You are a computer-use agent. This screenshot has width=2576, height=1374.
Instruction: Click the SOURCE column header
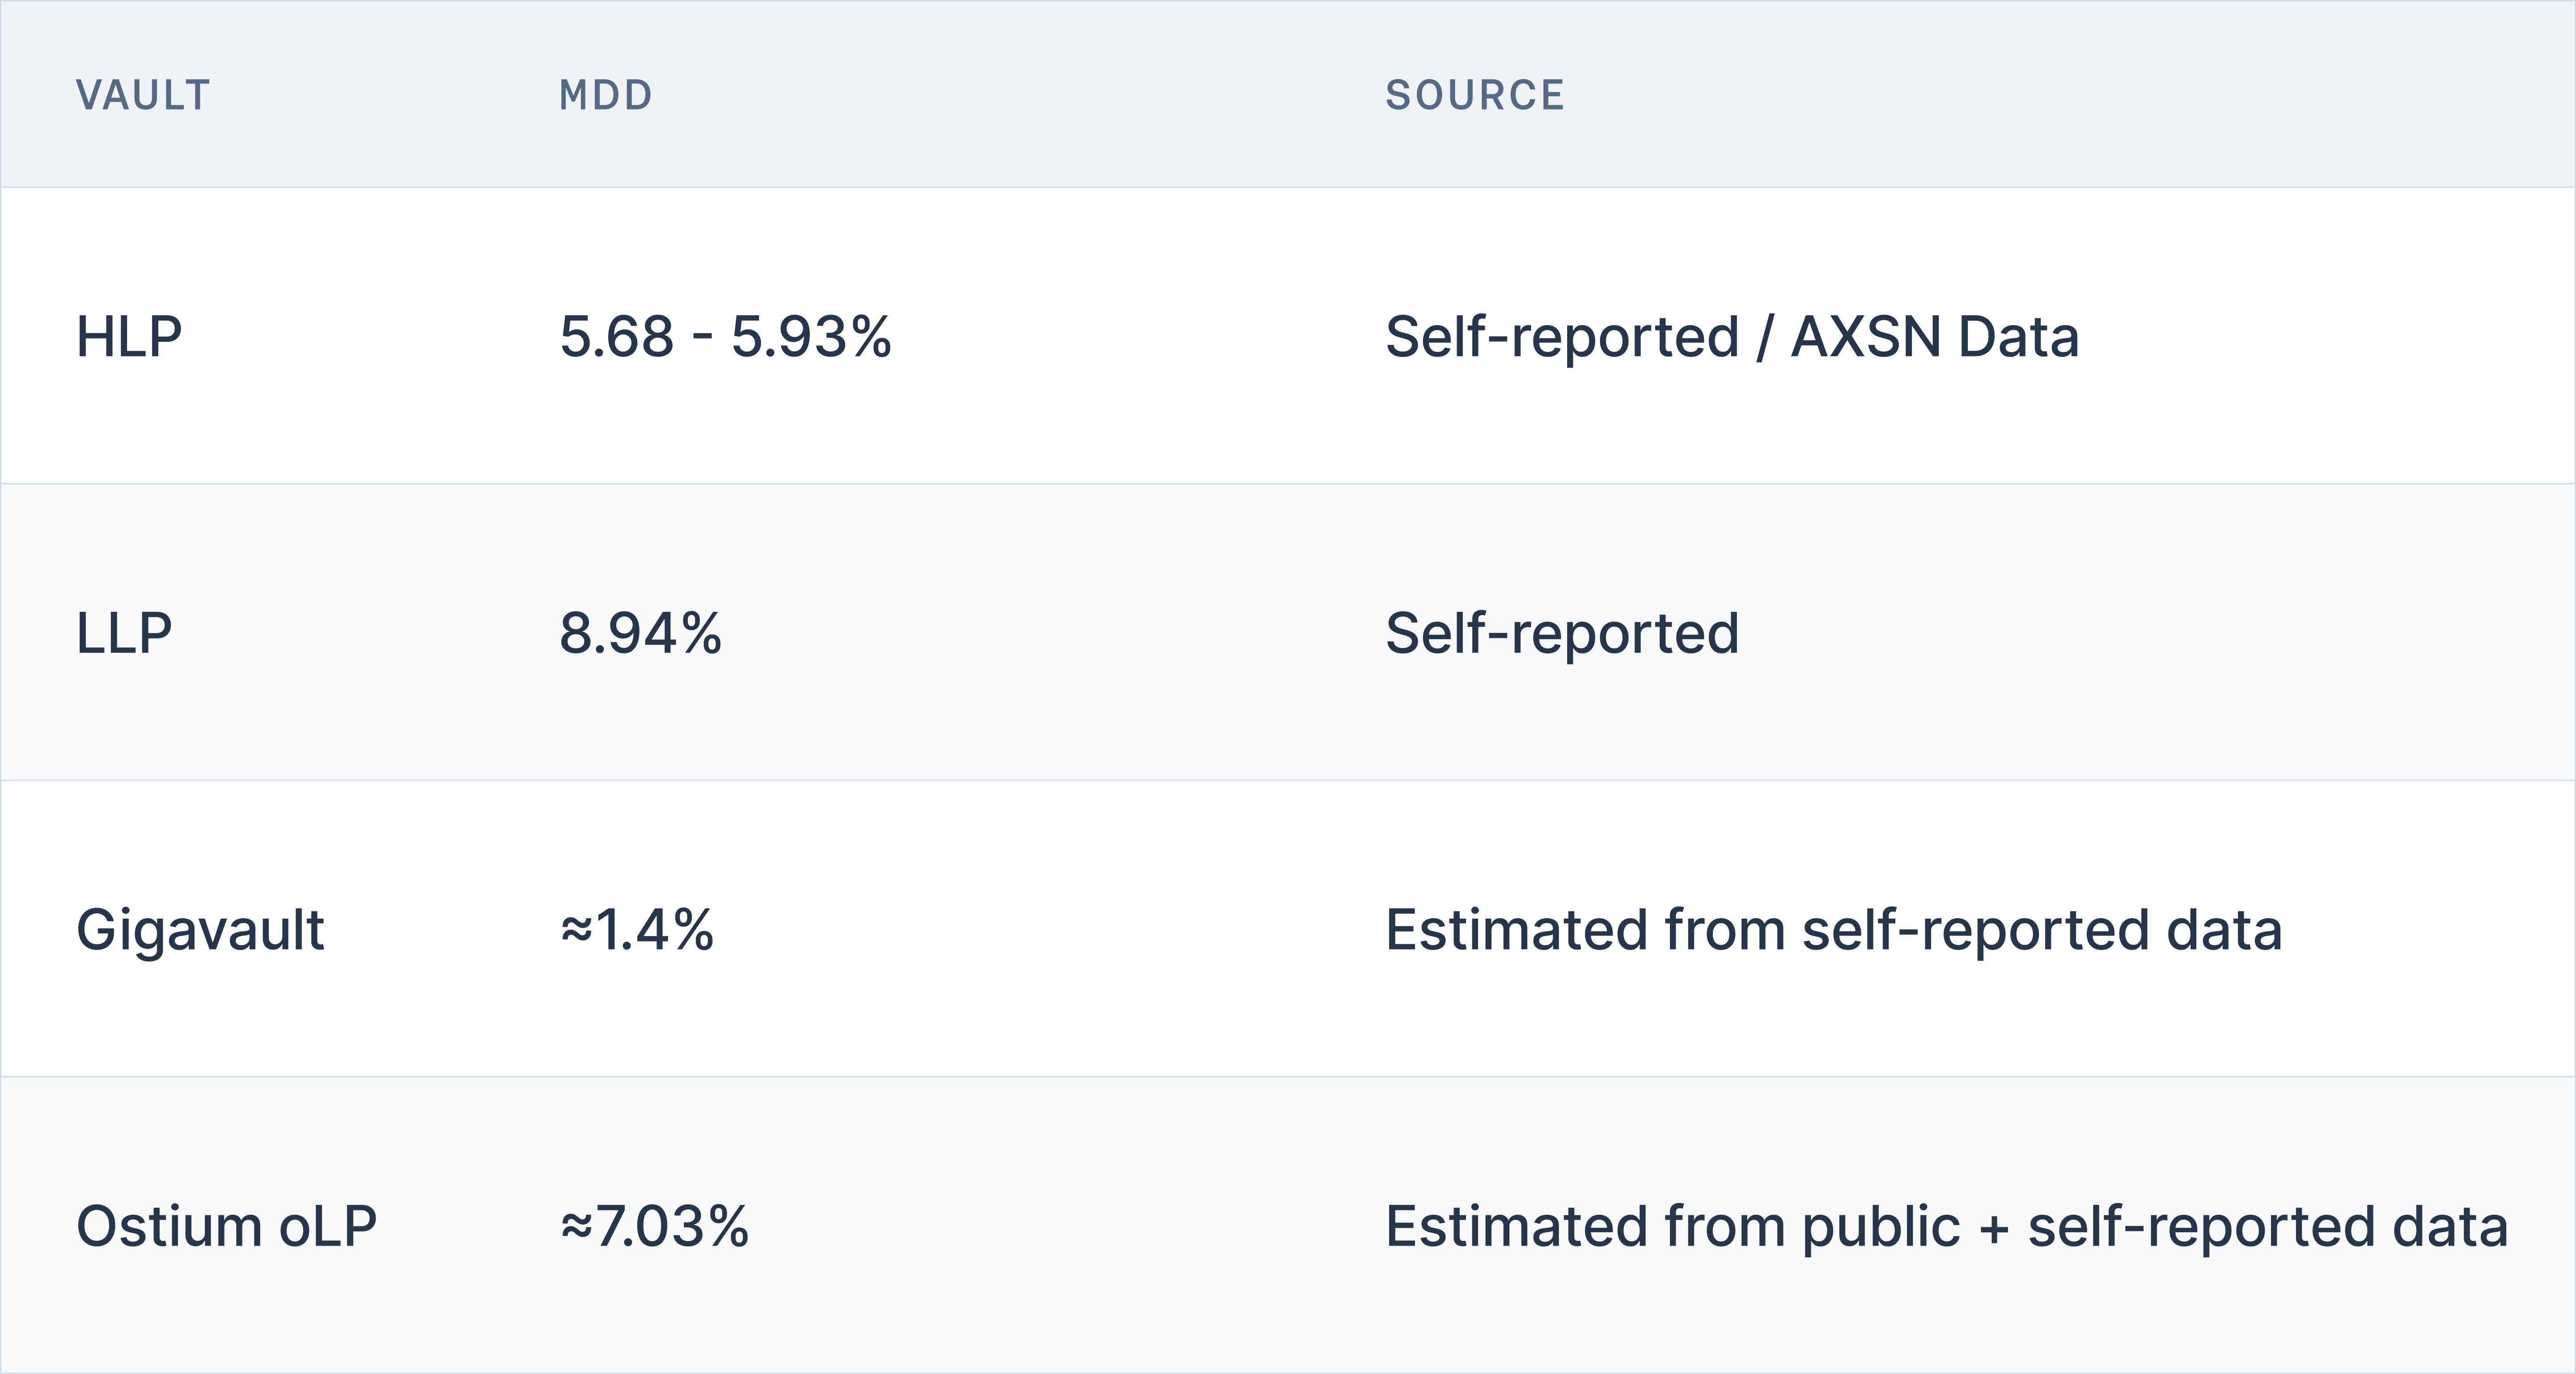(x=1474, y=95)
